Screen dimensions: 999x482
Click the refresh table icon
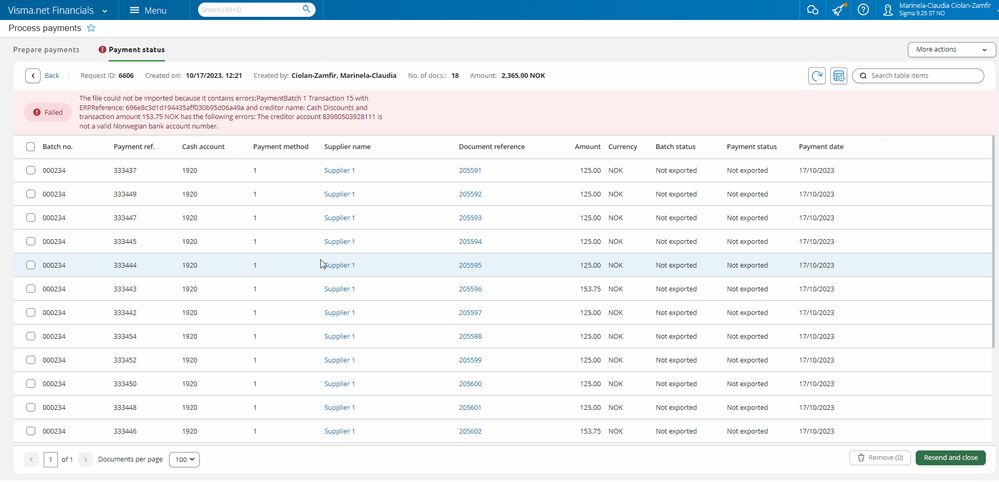[x=817, y=76]
